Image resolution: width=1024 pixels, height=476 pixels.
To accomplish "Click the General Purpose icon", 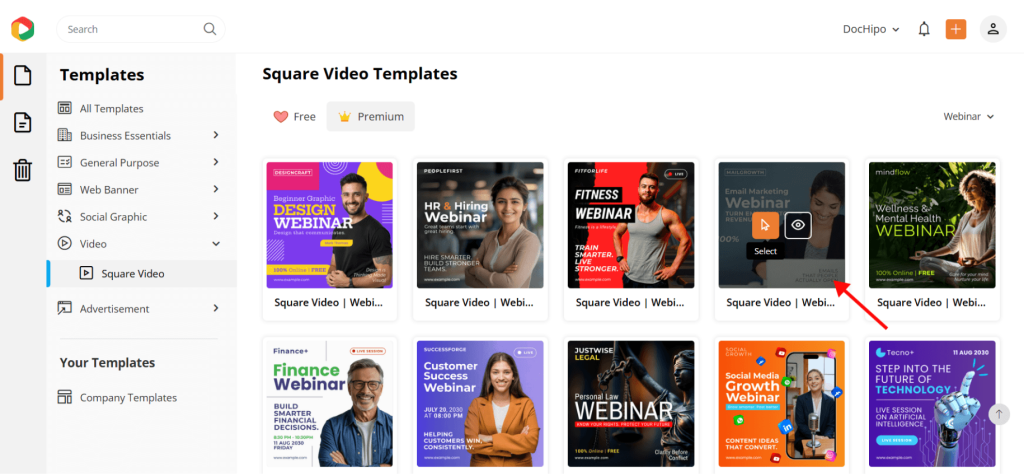I will [65, 163].
